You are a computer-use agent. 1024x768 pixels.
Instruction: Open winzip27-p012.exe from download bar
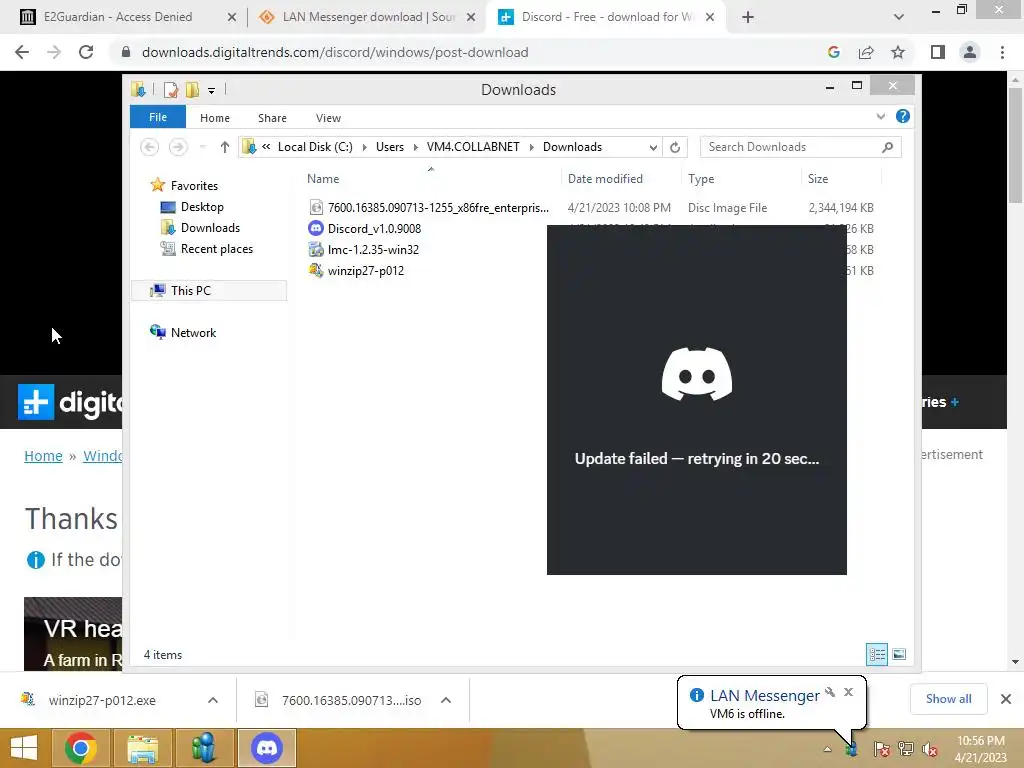pyautogui.click(x=102, y=700)
